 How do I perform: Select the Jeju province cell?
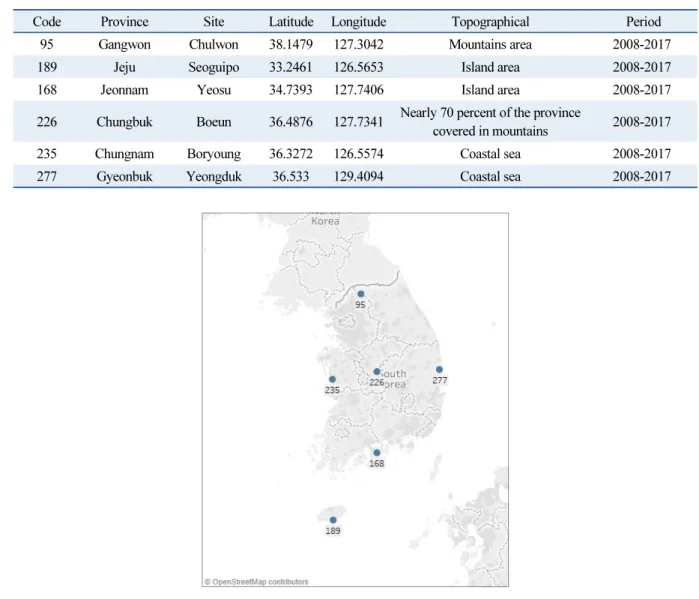click(124, 67)
